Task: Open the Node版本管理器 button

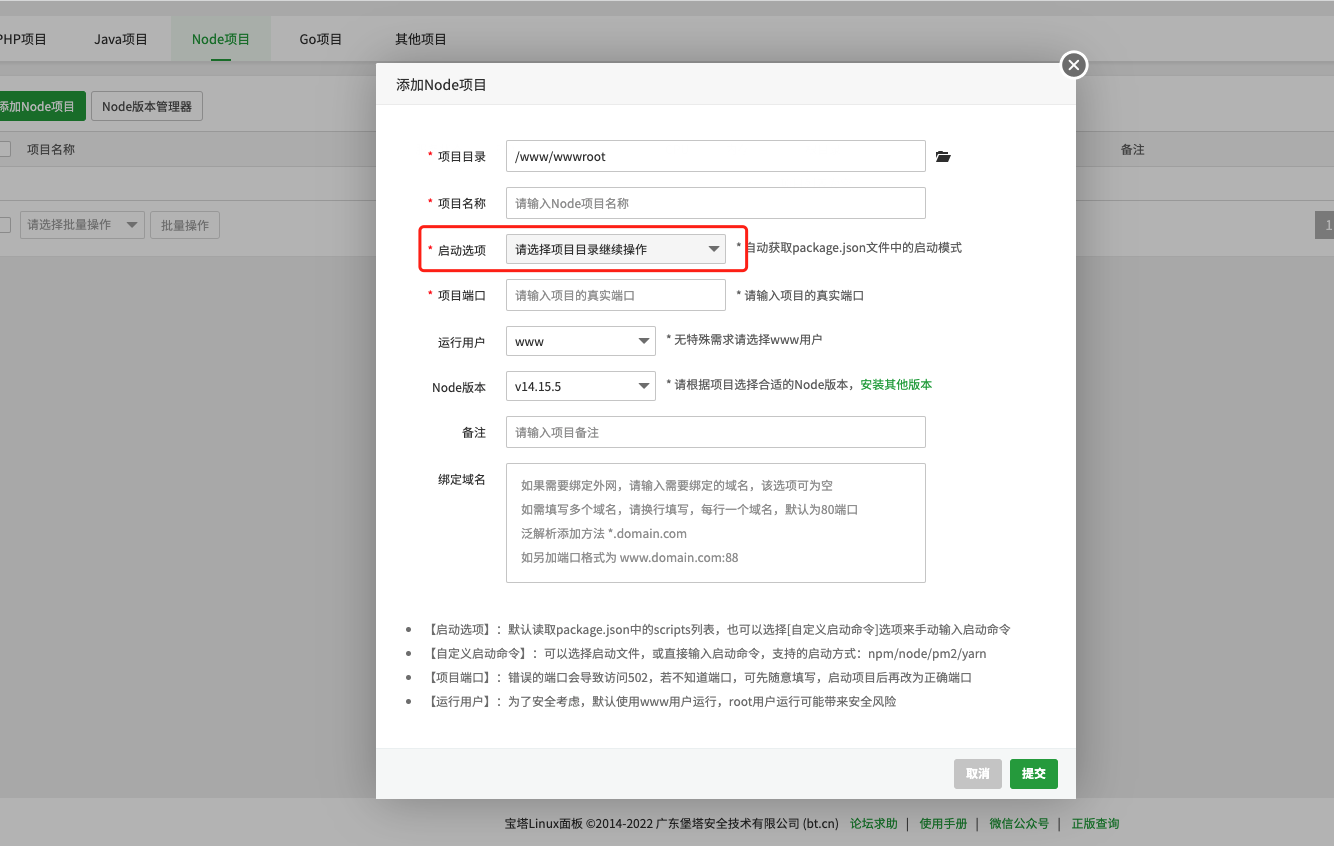Action: [147, 106]
